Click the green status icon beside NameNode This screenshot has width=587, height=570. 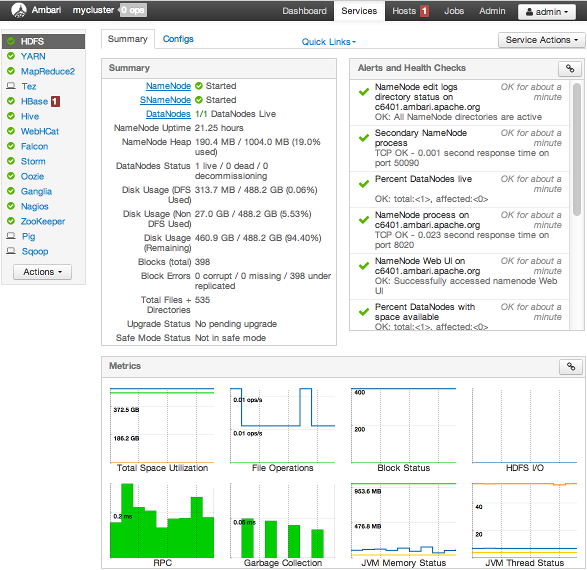199,86
